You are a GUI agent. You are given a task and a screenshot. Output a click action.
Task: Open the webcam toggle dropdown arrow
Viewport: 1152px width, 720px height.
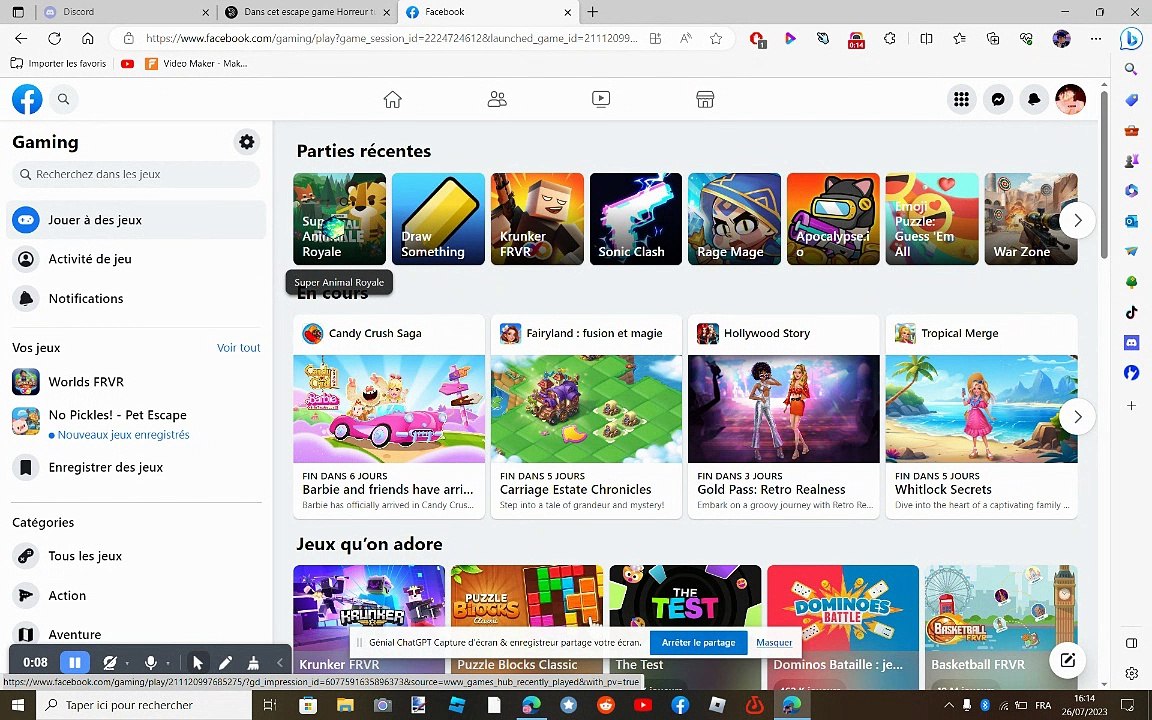pos(128,663)
